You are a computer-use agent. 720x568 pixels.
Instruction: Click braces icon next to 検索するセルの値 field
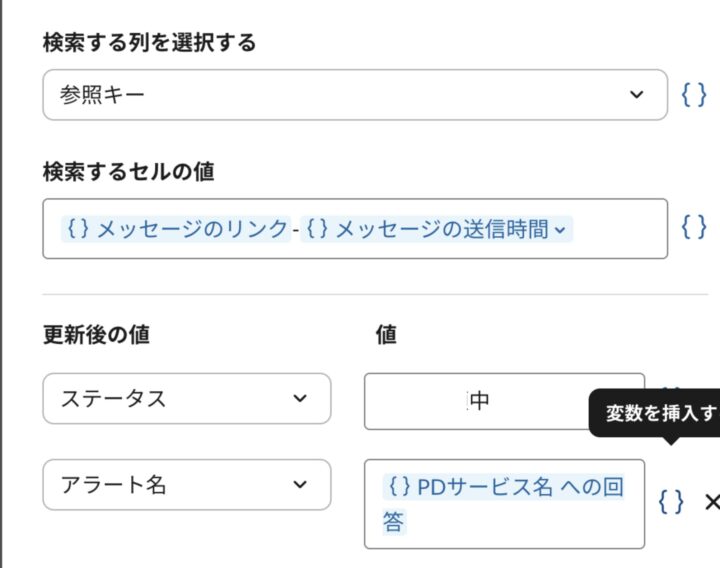[x=694, y=228]
